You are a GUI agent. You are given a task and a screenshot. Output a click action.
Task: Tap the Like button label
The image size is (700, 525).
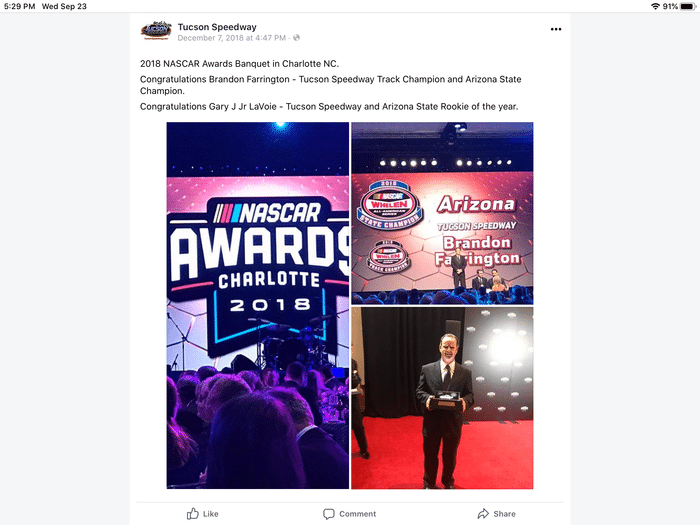211,514
